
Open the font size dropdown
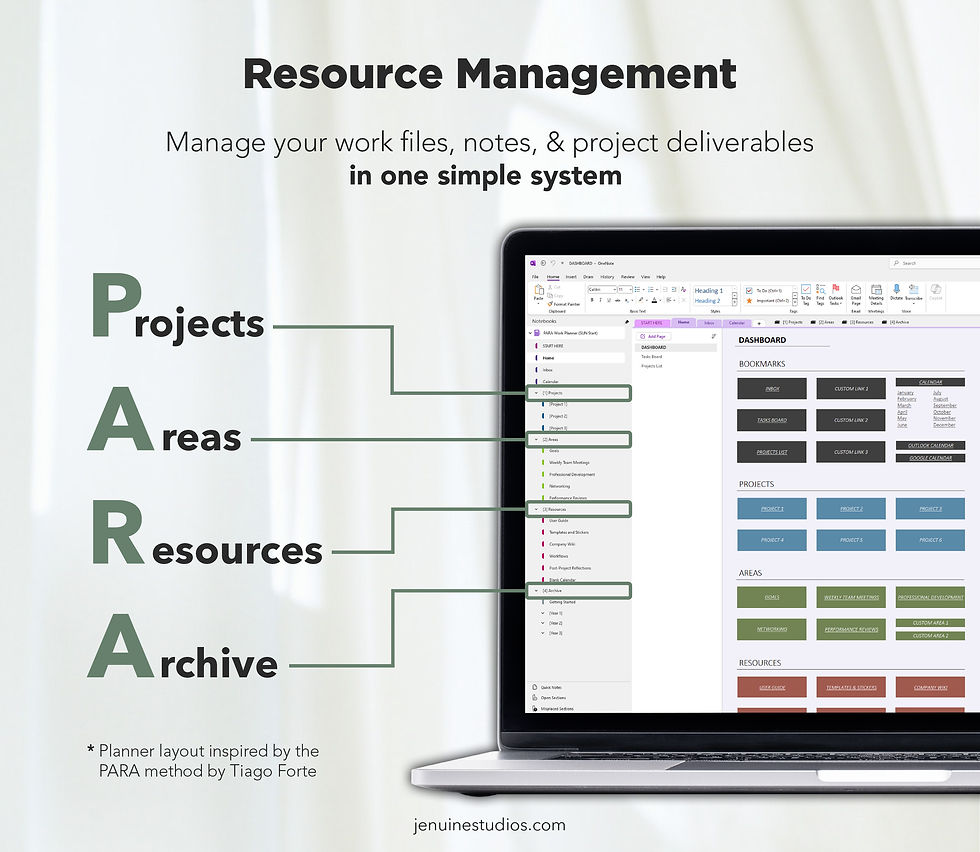(x=631, y=289)
